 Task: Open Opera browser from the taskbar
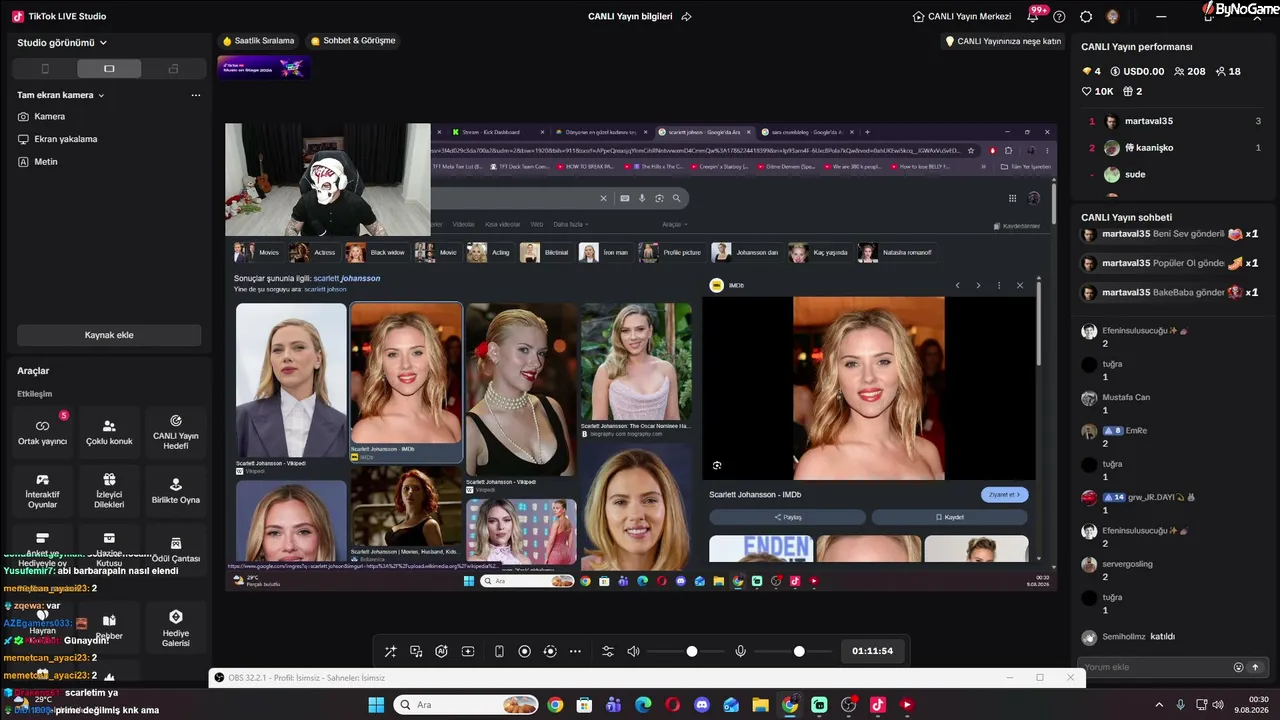coord(672,705)
